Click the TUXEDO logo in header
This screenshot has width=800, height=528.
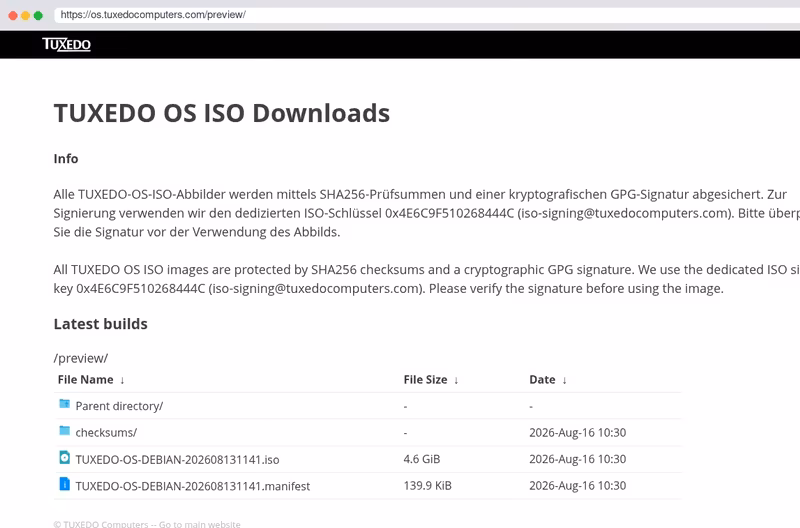pos(66,44)
